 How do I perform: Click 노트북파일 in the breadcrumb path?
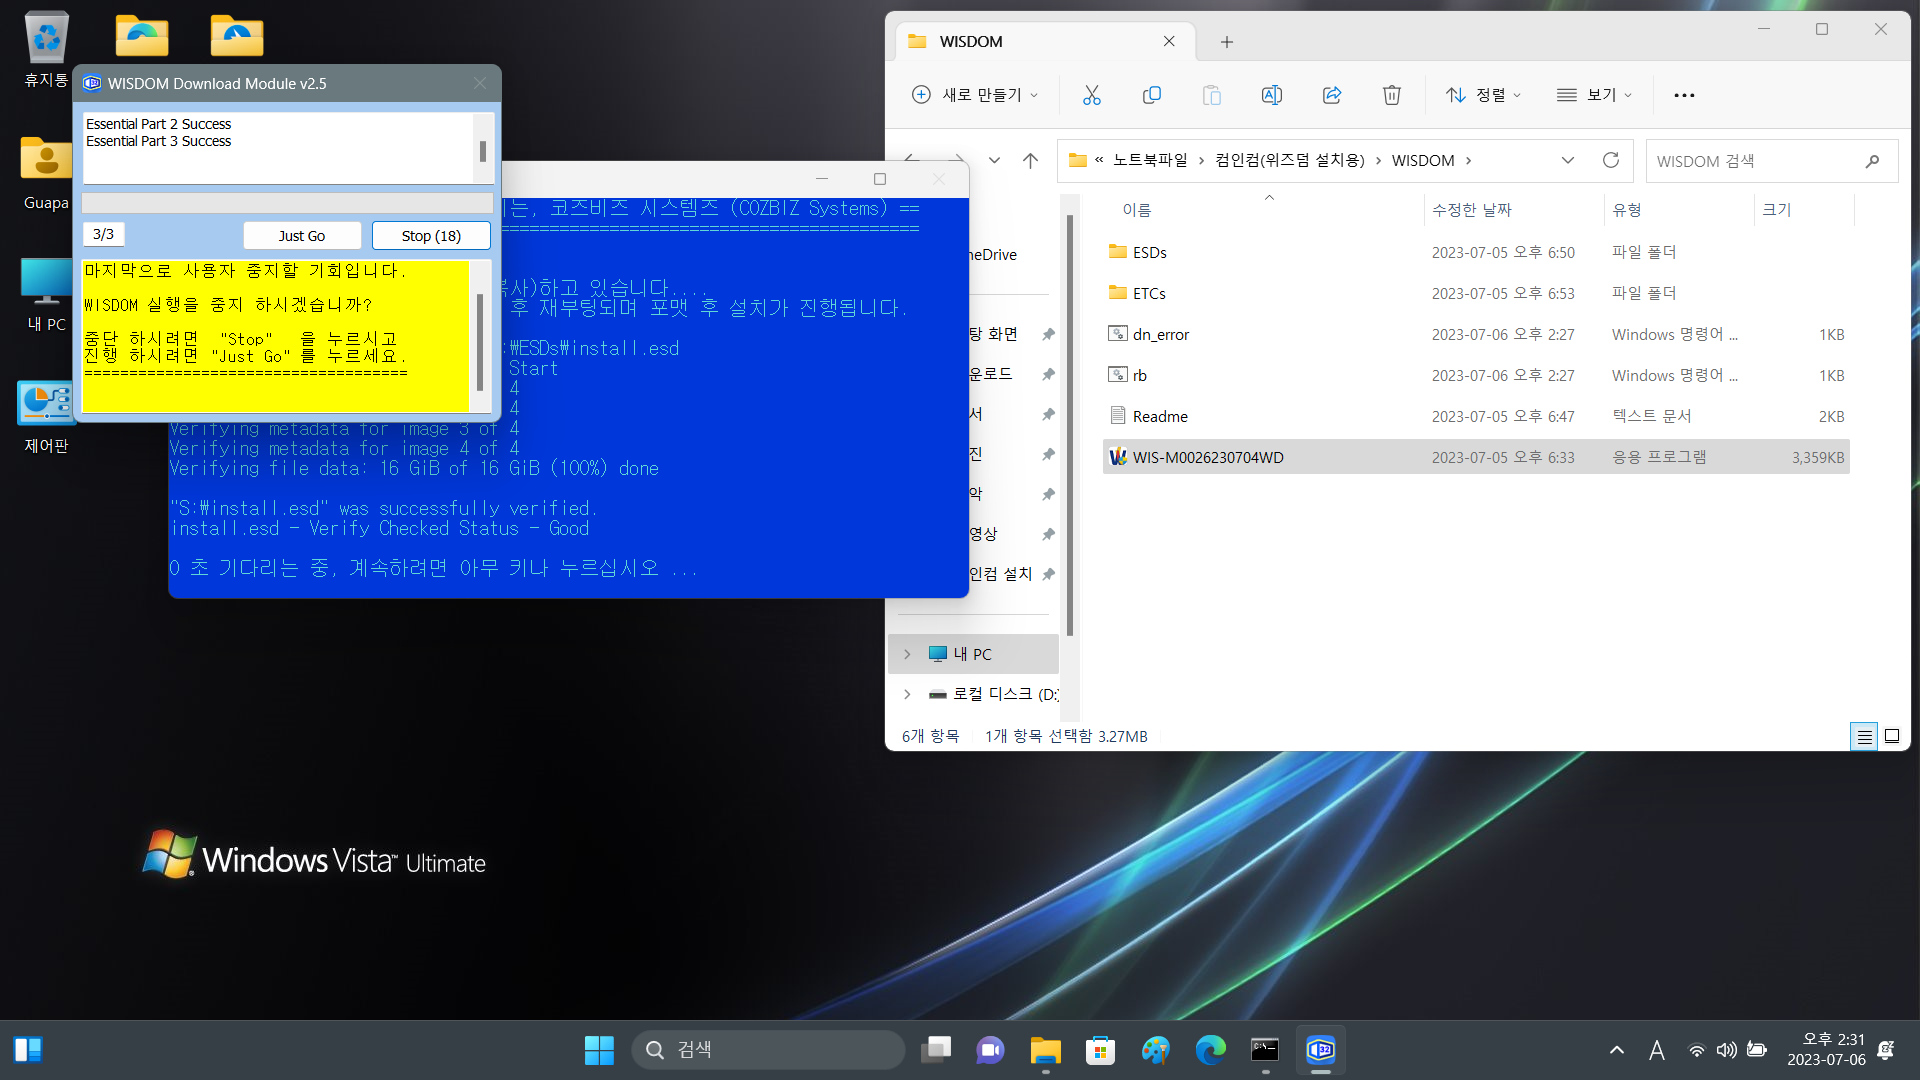click(x=1150, y=160)
